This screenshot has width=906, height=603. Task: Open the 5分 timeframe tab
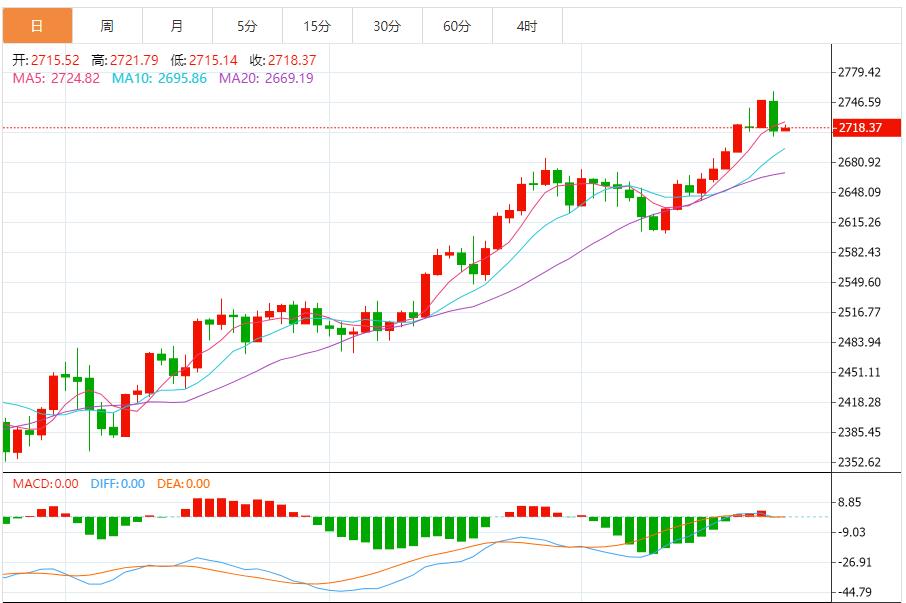(247, 26)
